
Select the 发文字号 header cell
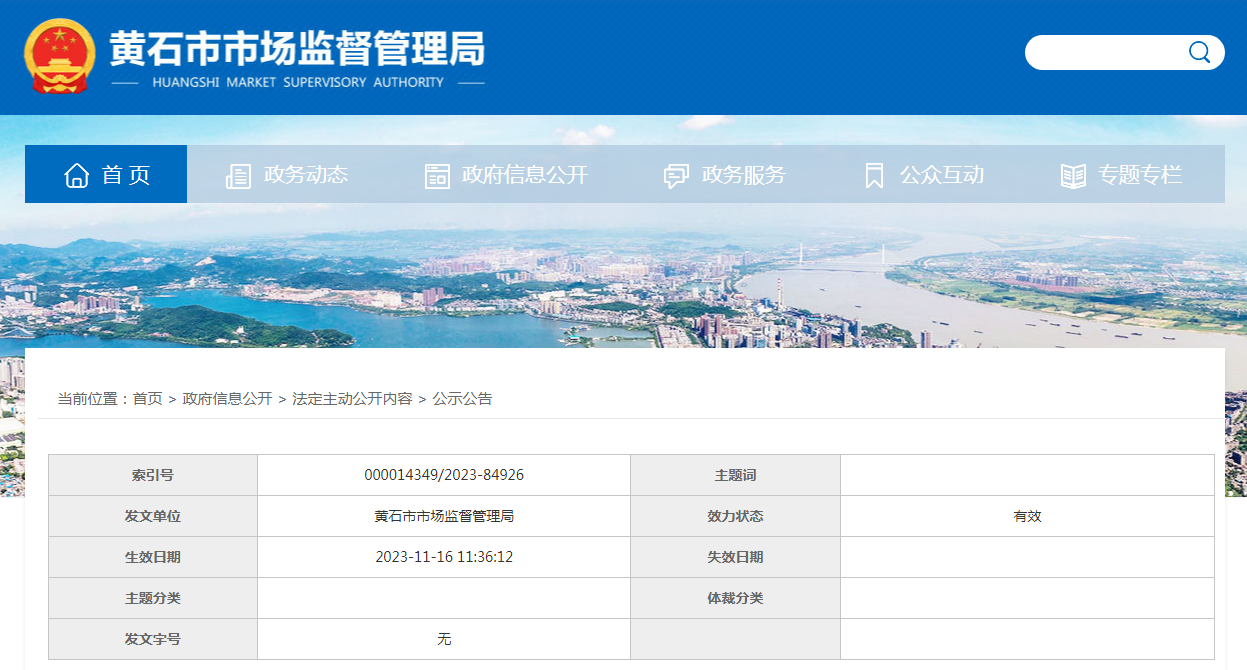153,639
